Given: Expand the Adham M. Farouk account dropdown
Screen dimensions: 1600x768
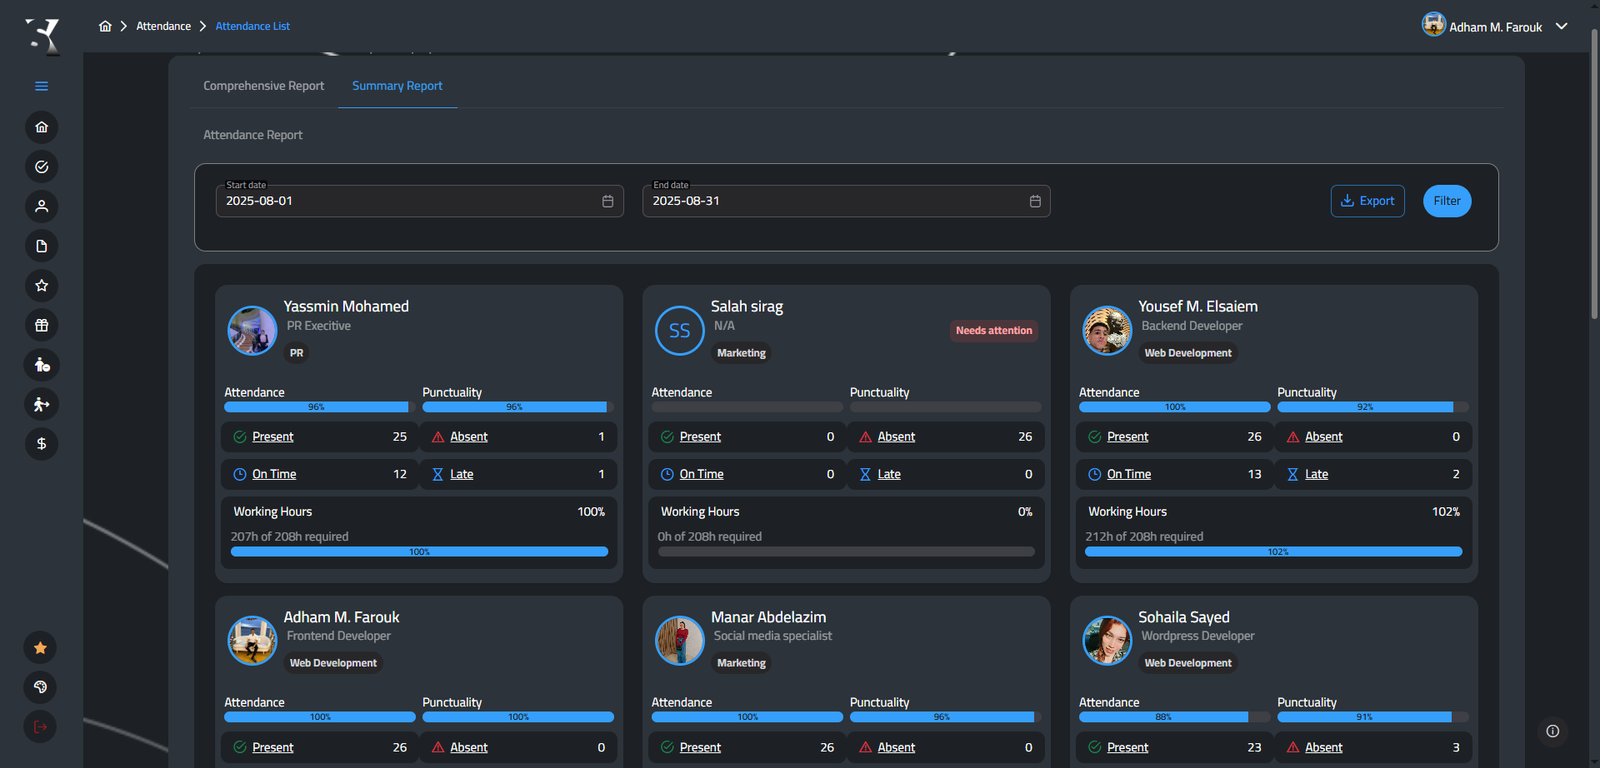Looking at the screenshot, I should tap(1562, 27).
